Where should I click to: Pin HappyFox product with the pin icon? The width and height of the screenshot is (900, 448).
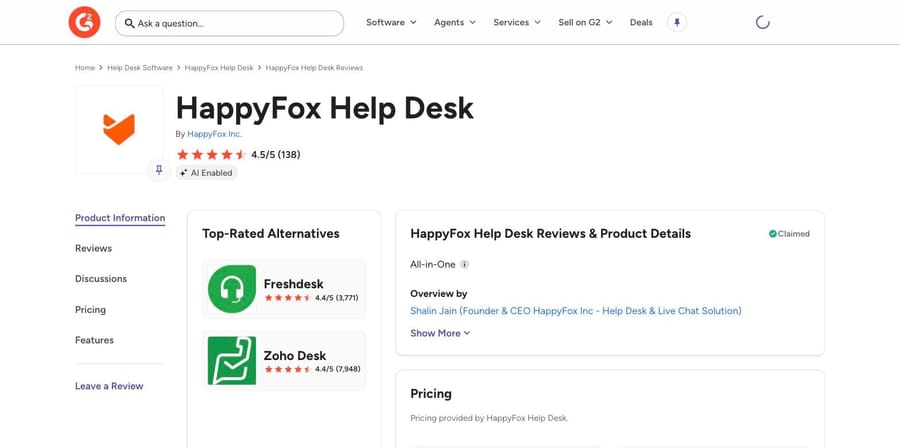click(x=159, y=170)
